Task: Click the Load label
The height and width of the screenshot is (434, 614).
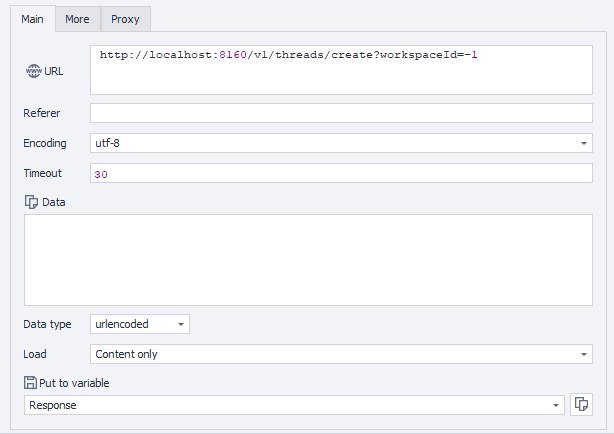Action: coord(35,354)
